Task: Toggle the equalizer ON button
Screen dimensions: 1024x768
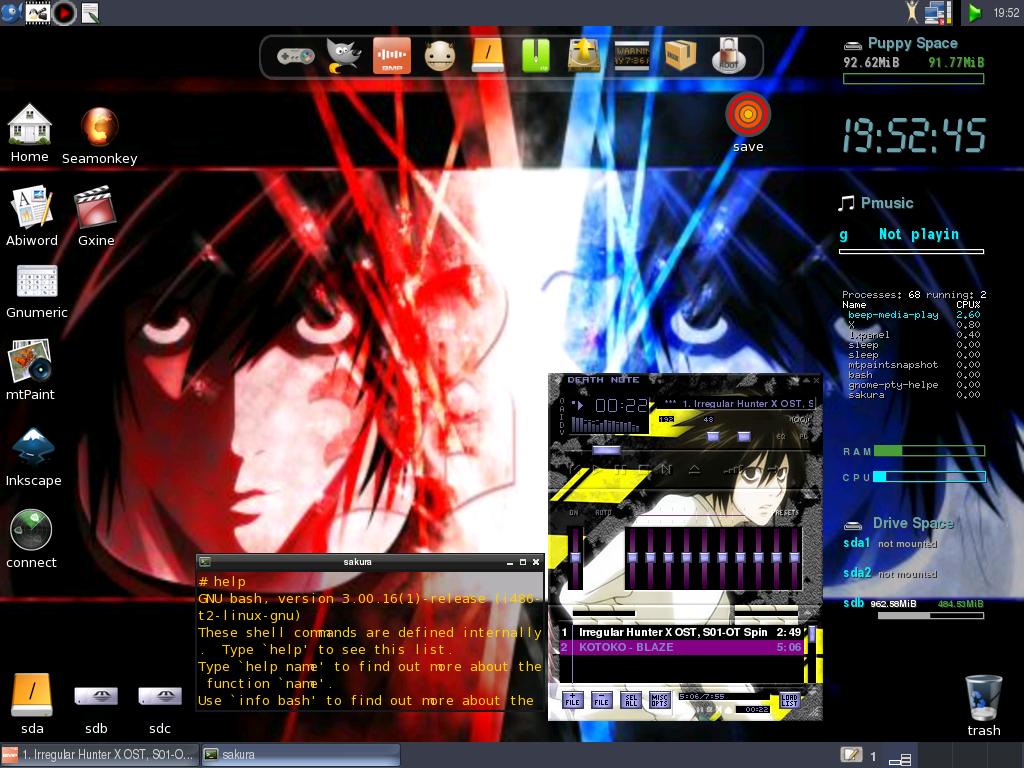Action: coord(573,513)
